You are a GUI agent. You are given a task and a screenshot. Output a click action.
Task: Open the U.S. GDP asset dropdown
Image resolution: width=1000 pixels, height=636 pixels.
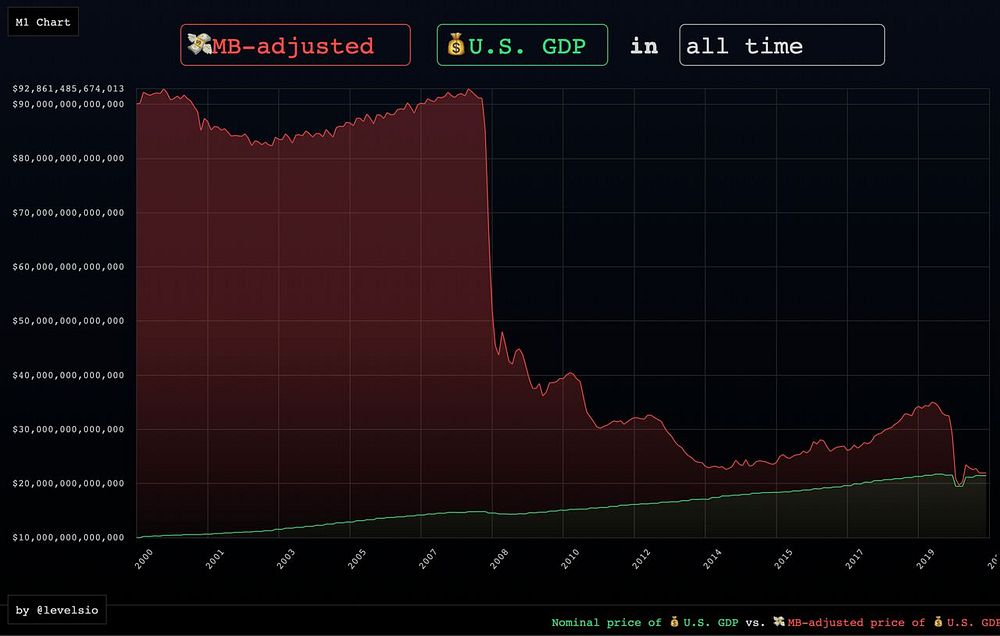[x=522, y=45]
